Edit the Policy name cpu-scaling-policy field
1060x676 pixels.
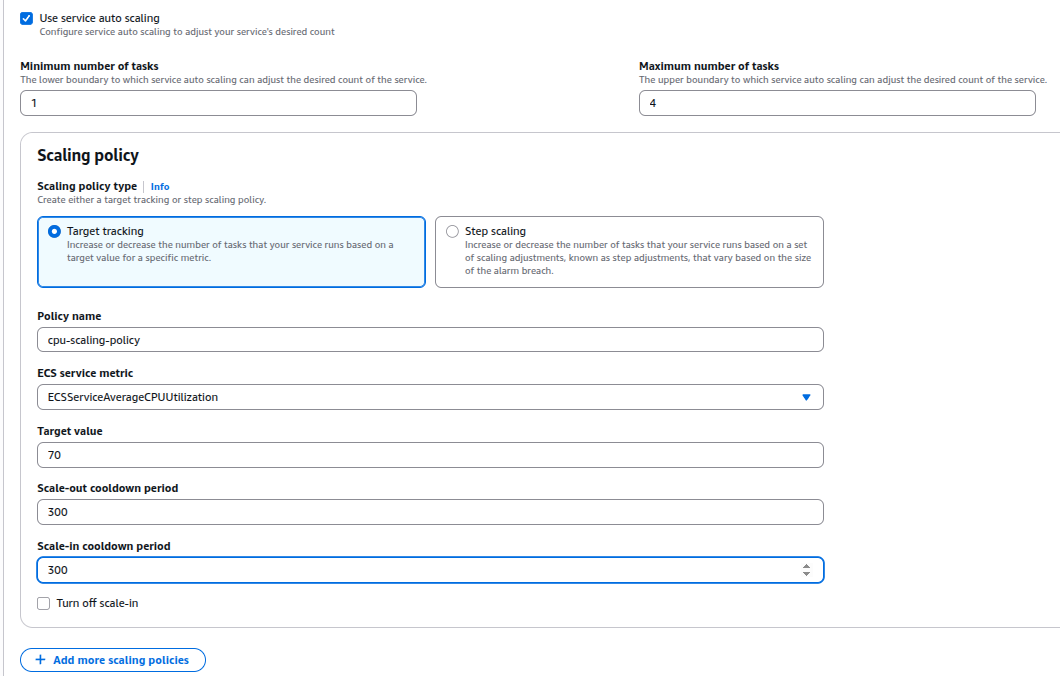click(x=430, y=340)
